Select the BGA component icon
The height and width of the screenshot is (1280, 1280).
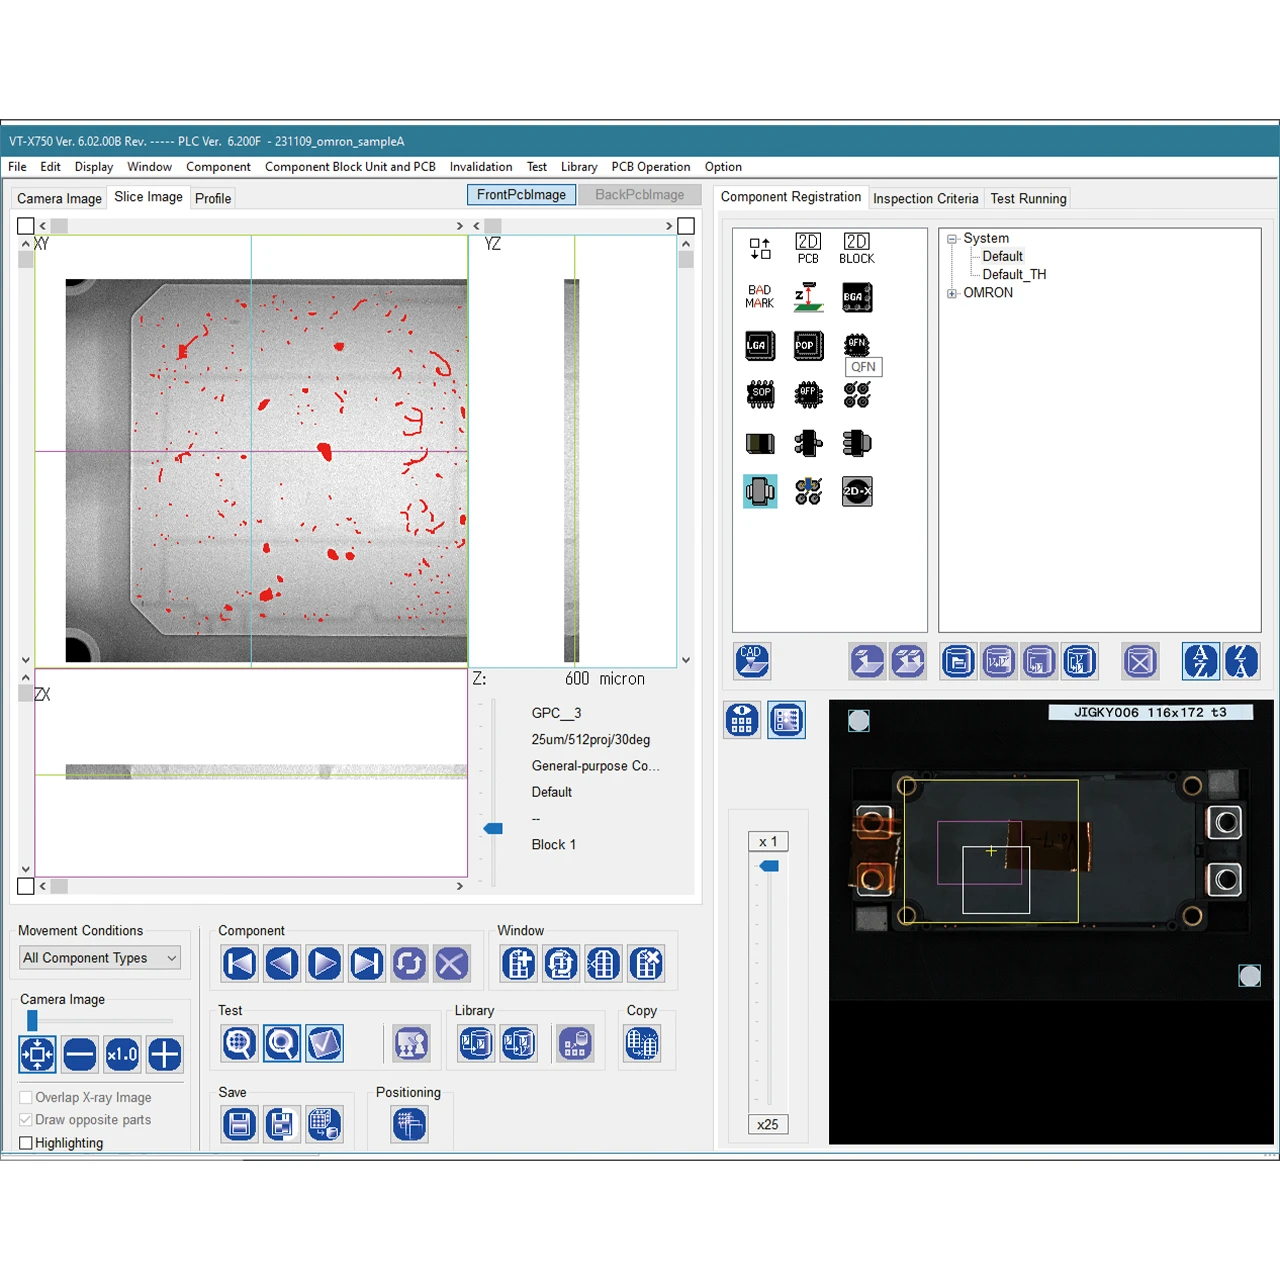click(x=857, y=297)
